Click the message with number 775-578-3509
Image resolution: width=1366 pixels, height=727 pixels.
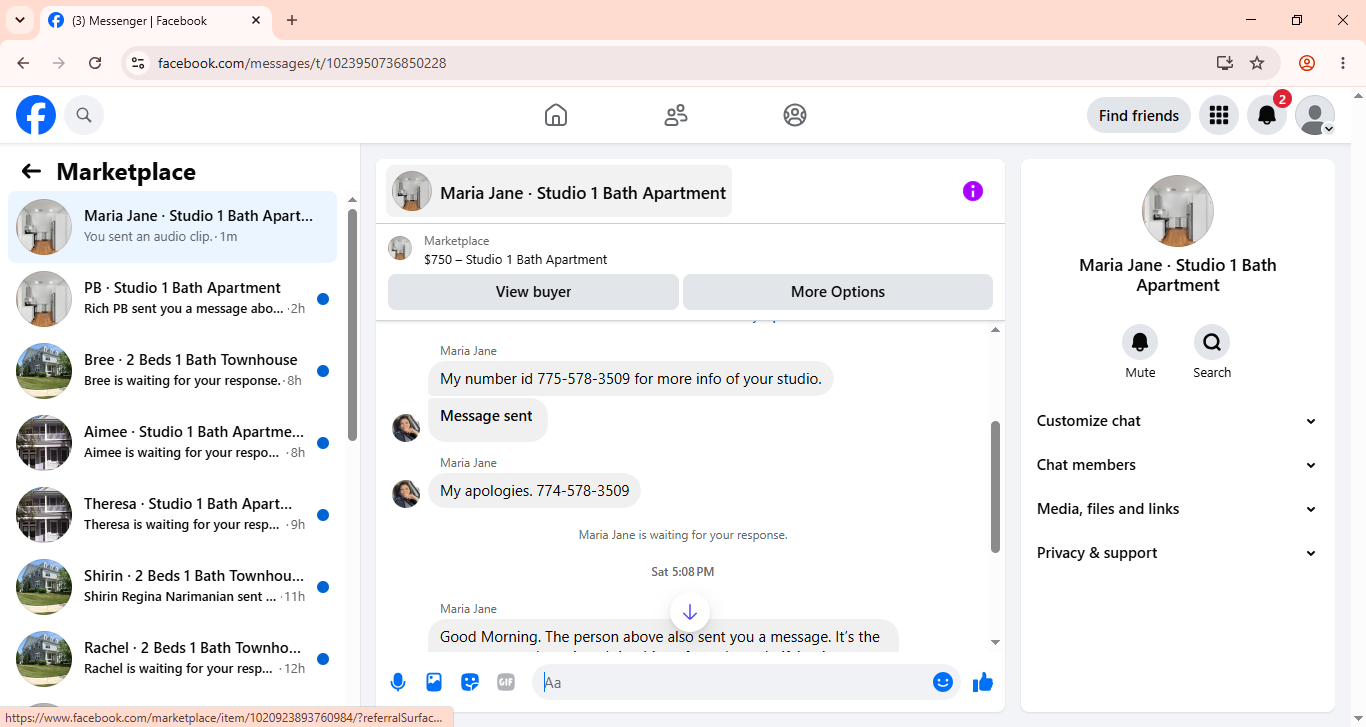[631, 379]
